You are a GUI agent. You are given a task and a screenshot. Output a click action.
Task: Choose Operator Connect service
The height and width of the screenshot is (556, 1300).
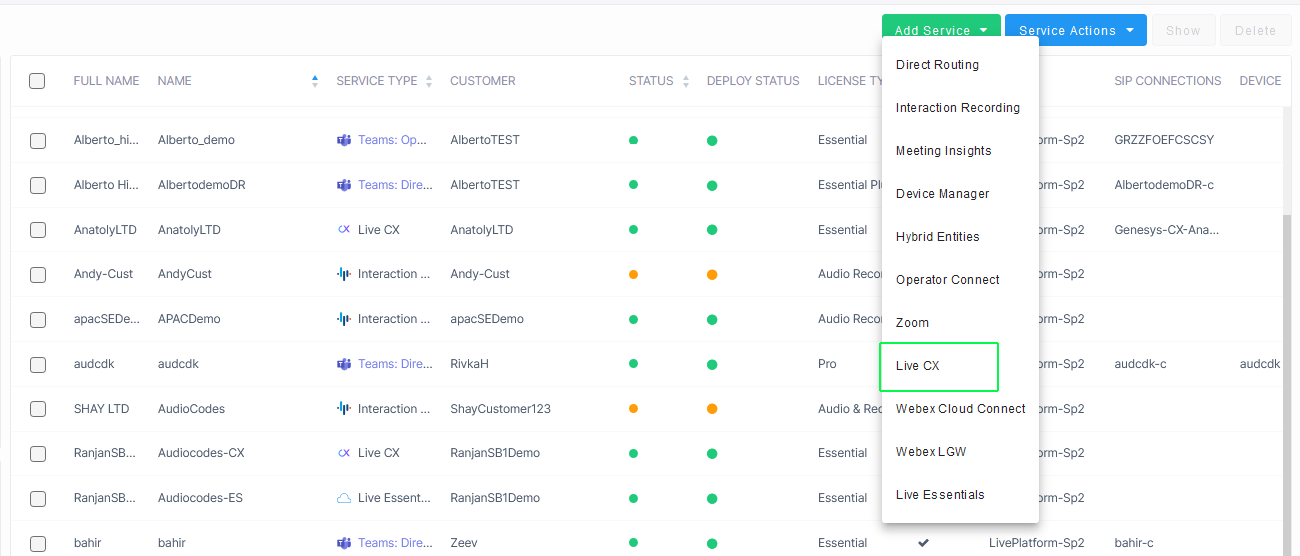[x=948, y=280]
